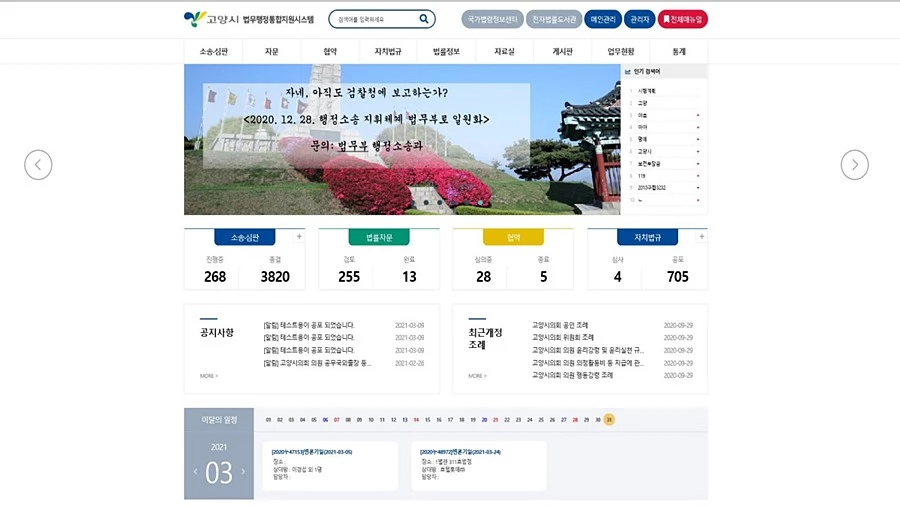Go to previous month in schedule
Image resolution: width=900 pixels, height=506 pixels.
point(195,472)
